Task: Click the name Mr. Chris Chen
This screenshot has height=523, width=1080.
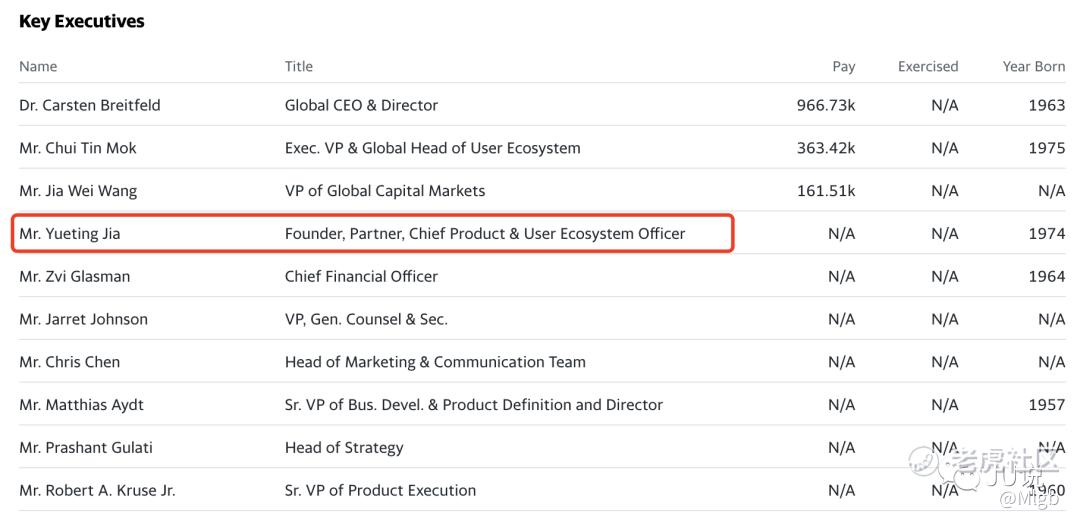Action: tap(70, 362)
